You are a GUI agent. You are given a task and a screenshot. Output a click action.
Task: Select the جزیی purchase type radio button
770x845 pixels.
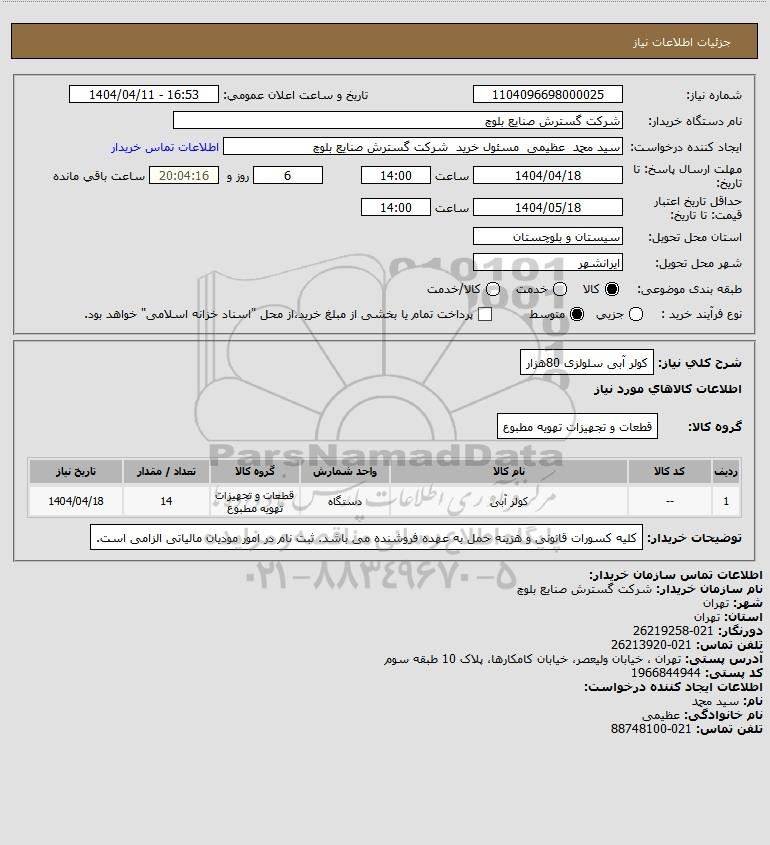click(x=636, y=314)
